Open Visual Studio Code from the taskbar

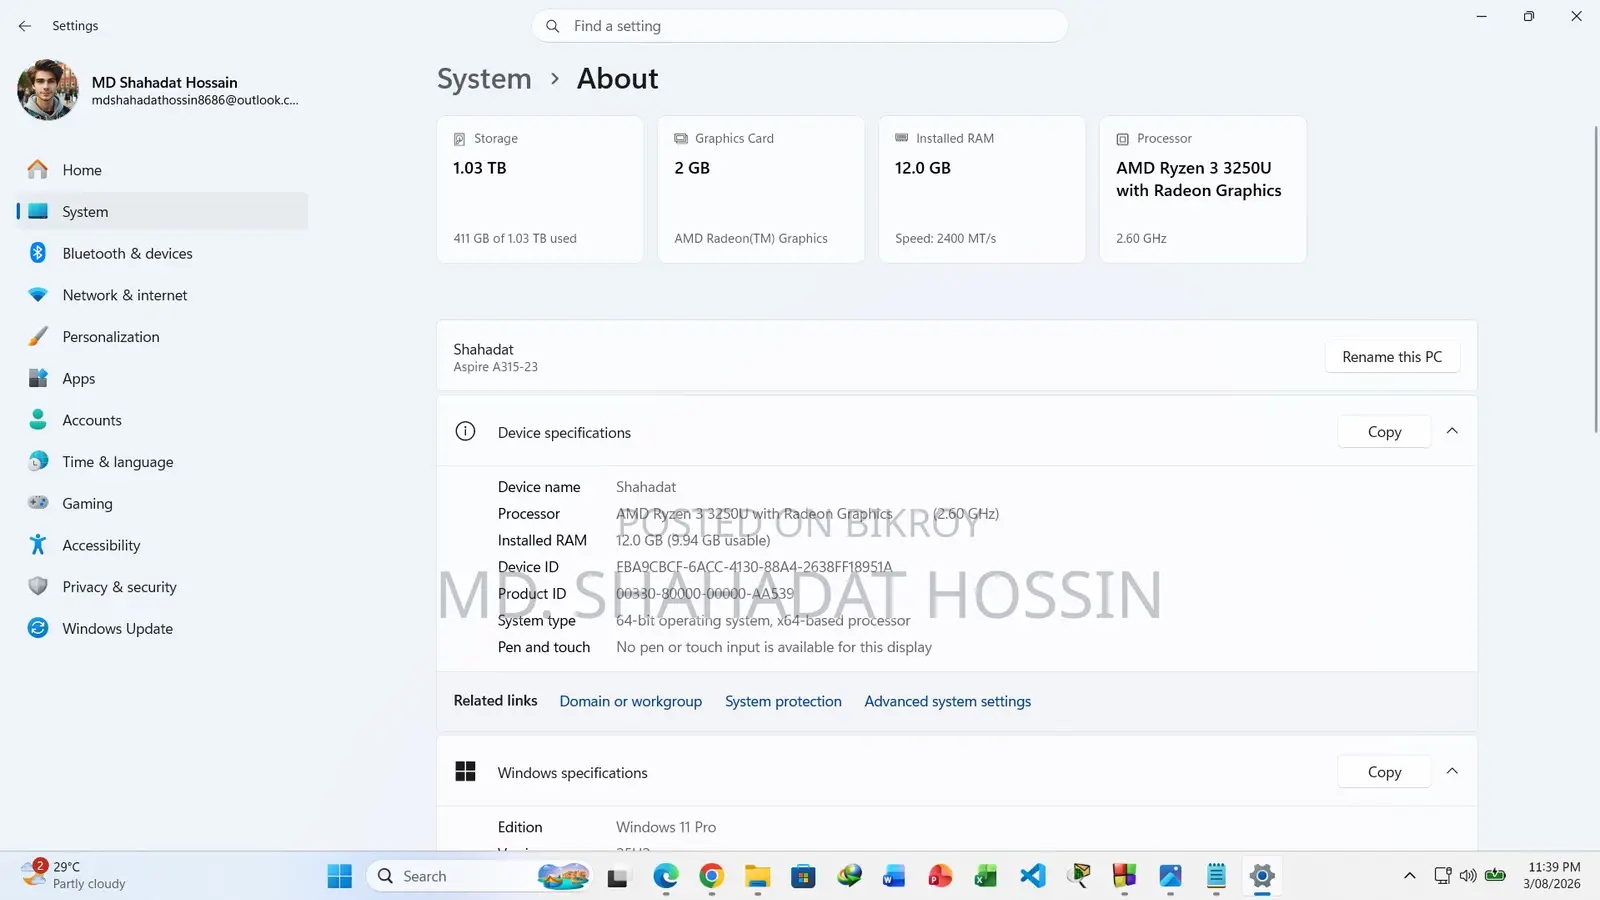(1032, 877)
